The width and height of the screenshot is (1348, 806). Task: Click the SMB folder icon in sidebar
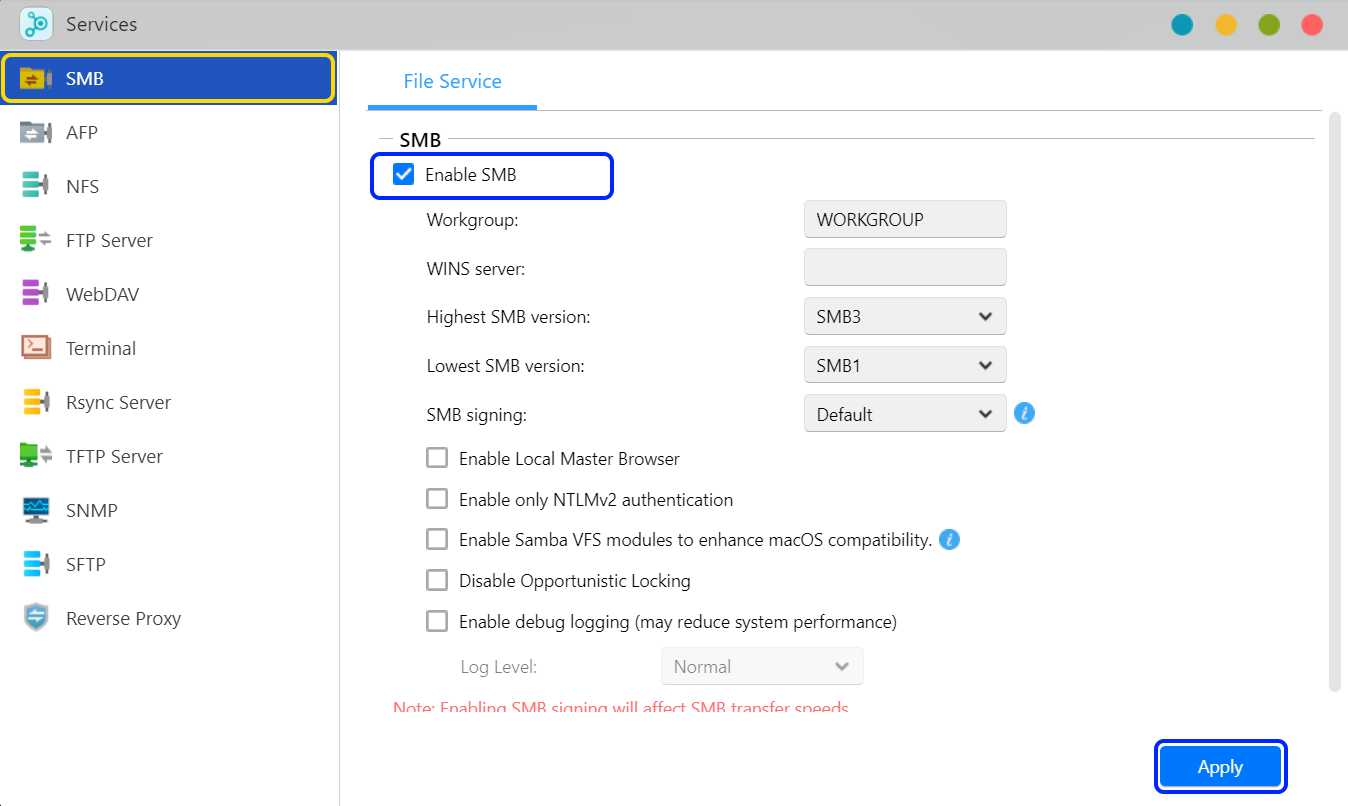coord(36,79)
